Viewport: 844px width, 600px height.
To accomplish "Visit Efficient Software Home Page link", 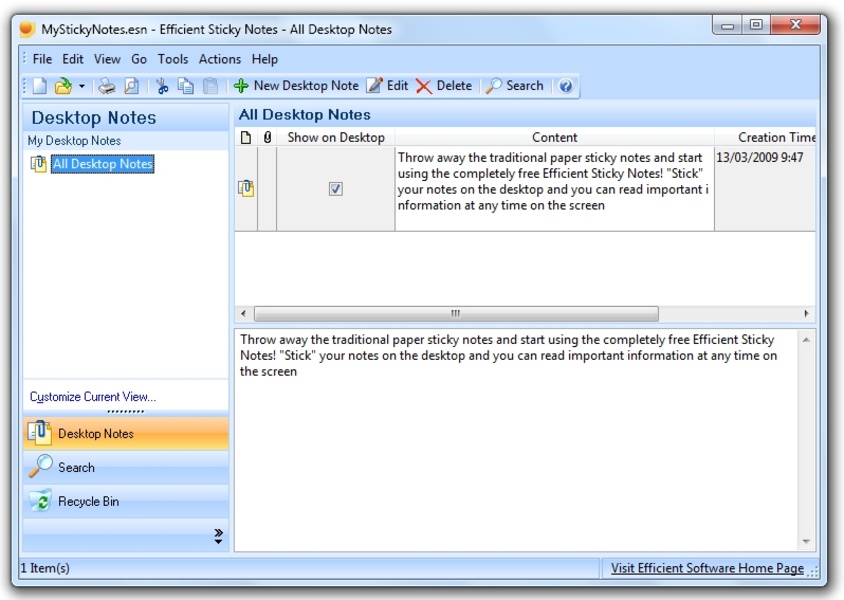I will [707, 568].
